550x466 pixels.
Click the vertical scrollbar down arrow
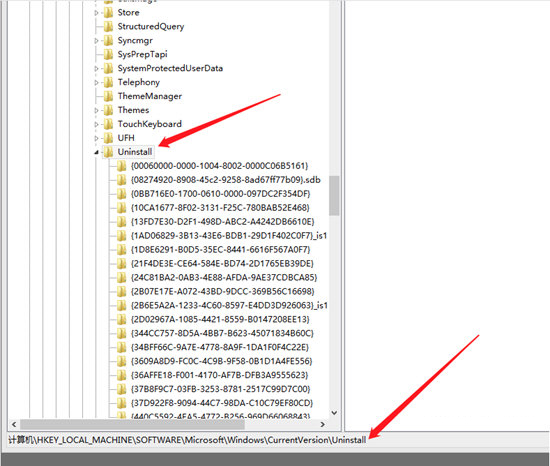tap(334, 413)
